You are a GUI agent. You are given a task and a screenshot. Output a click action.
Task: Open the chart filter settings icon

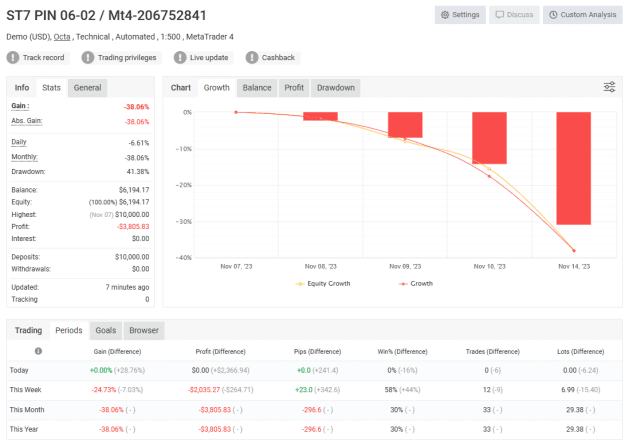609,87
